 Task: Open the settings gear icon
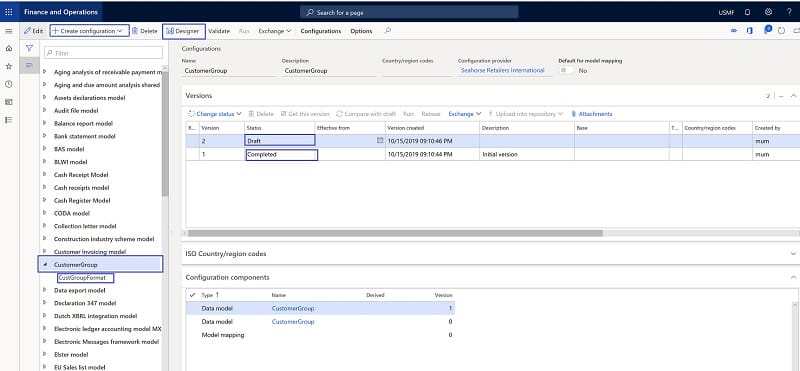[x=768, y=12]
